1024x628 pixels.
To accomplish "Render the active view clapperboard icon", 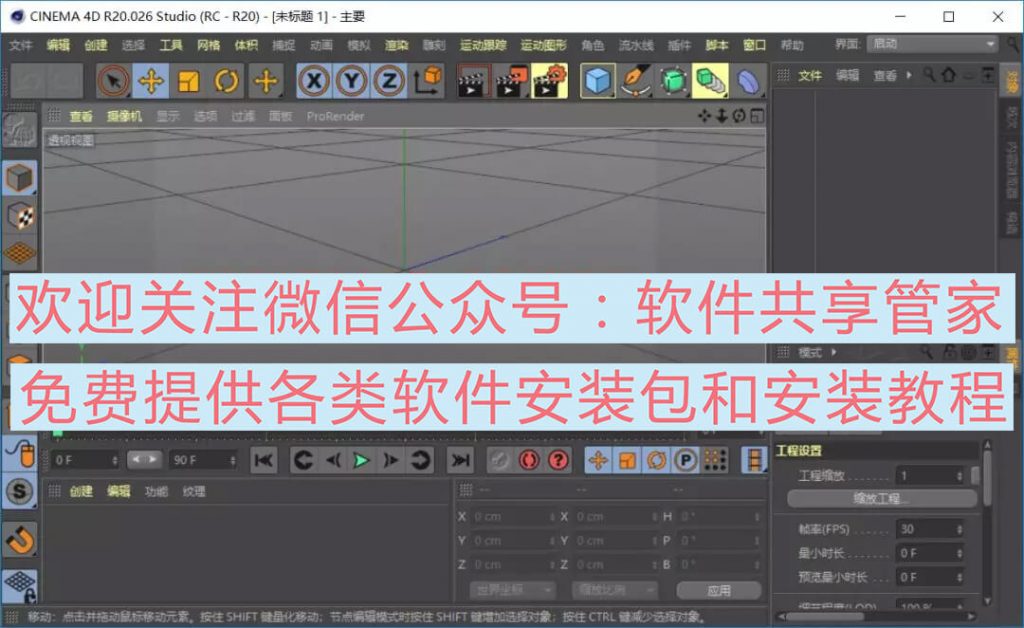I will [473, 82].
